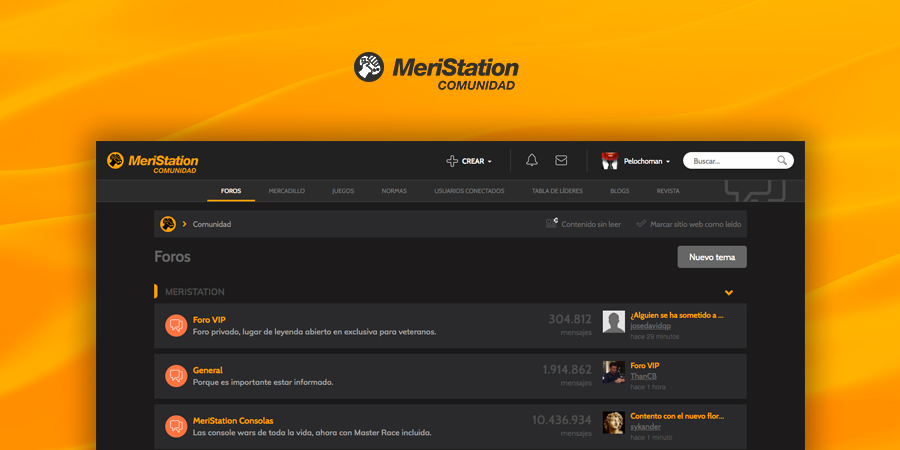
Task: Open the josedavidqp profile link
Action: [x=650, y=325]
